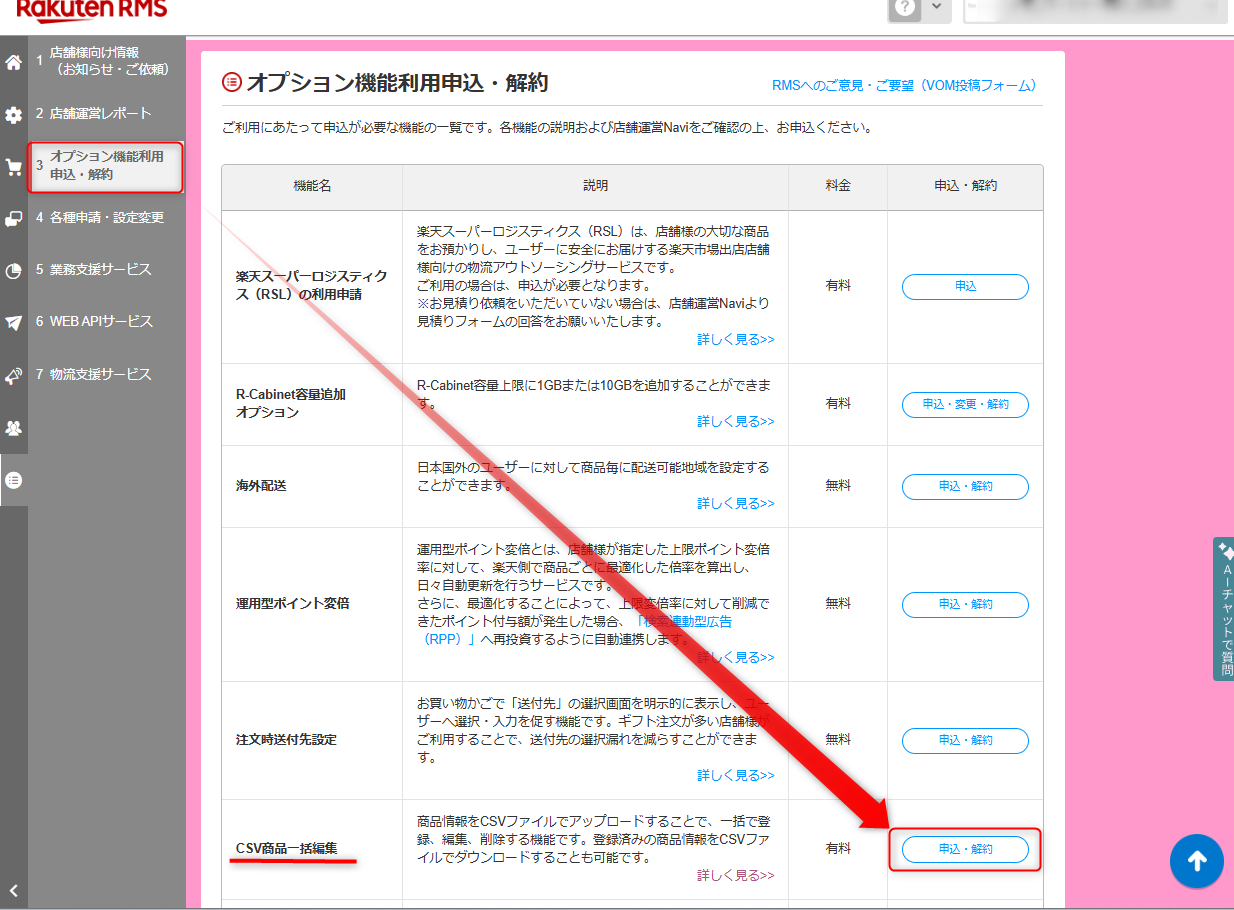Expand the dropdown arrow beside the help icon
Image resolution: width=1234 pixels, height=910 pixels.
pos(936,6)
